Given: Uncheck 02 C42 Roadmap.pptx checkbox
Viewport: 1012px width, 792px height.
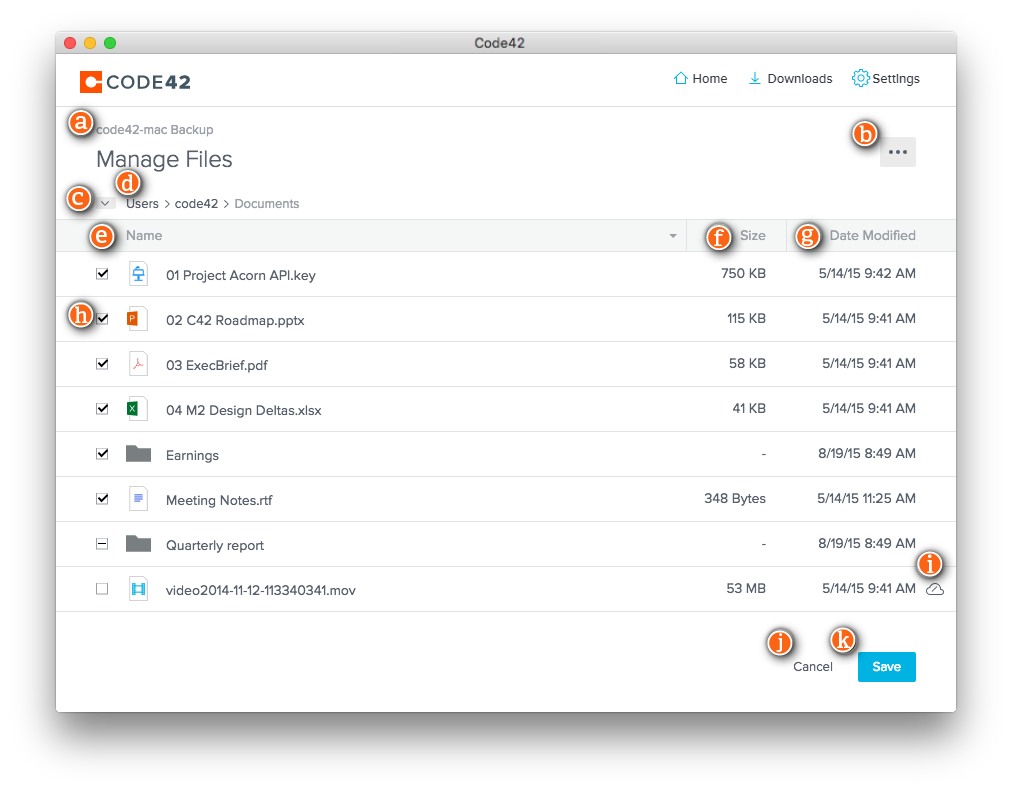Looking at the screenshot, I should tap(102, 319).
